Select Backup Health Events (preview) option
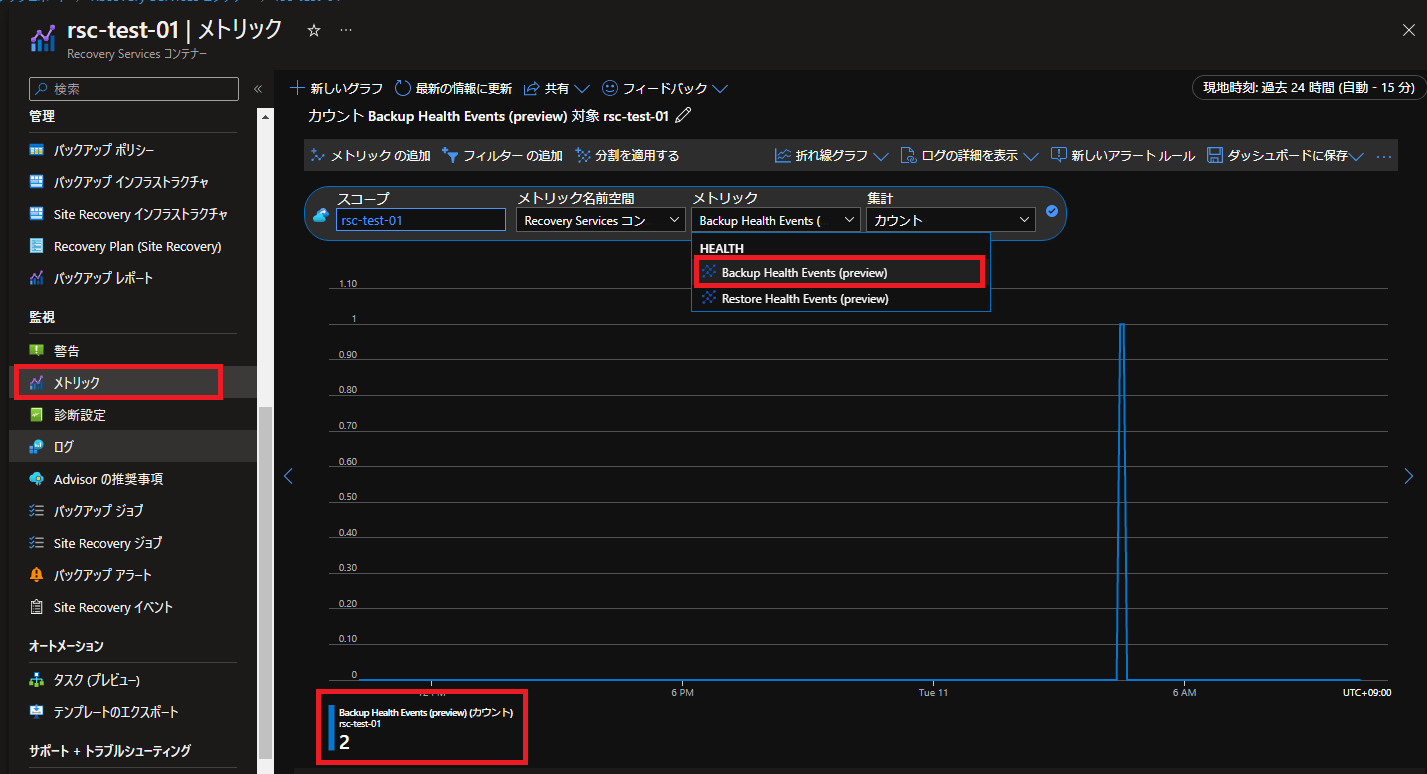 (x=840, y=272)
